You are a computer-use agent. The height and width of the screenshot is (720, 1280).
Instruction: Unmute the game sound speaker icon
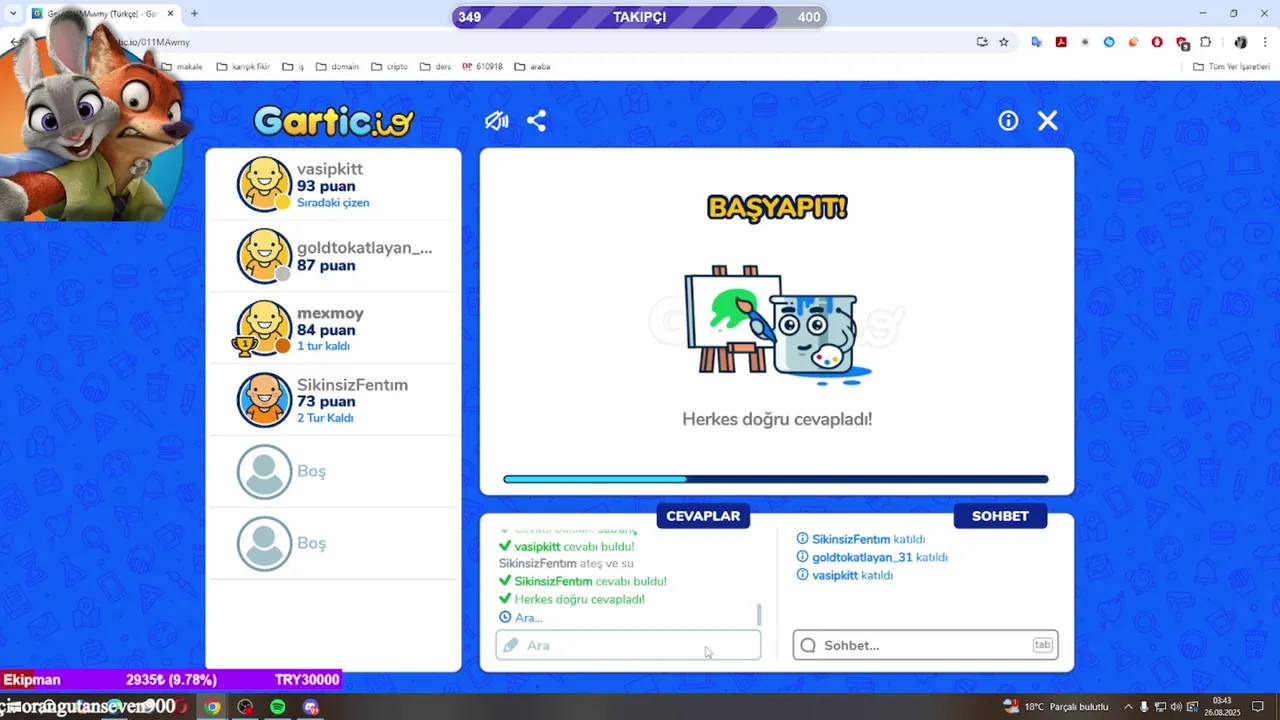tap(497, 121)
